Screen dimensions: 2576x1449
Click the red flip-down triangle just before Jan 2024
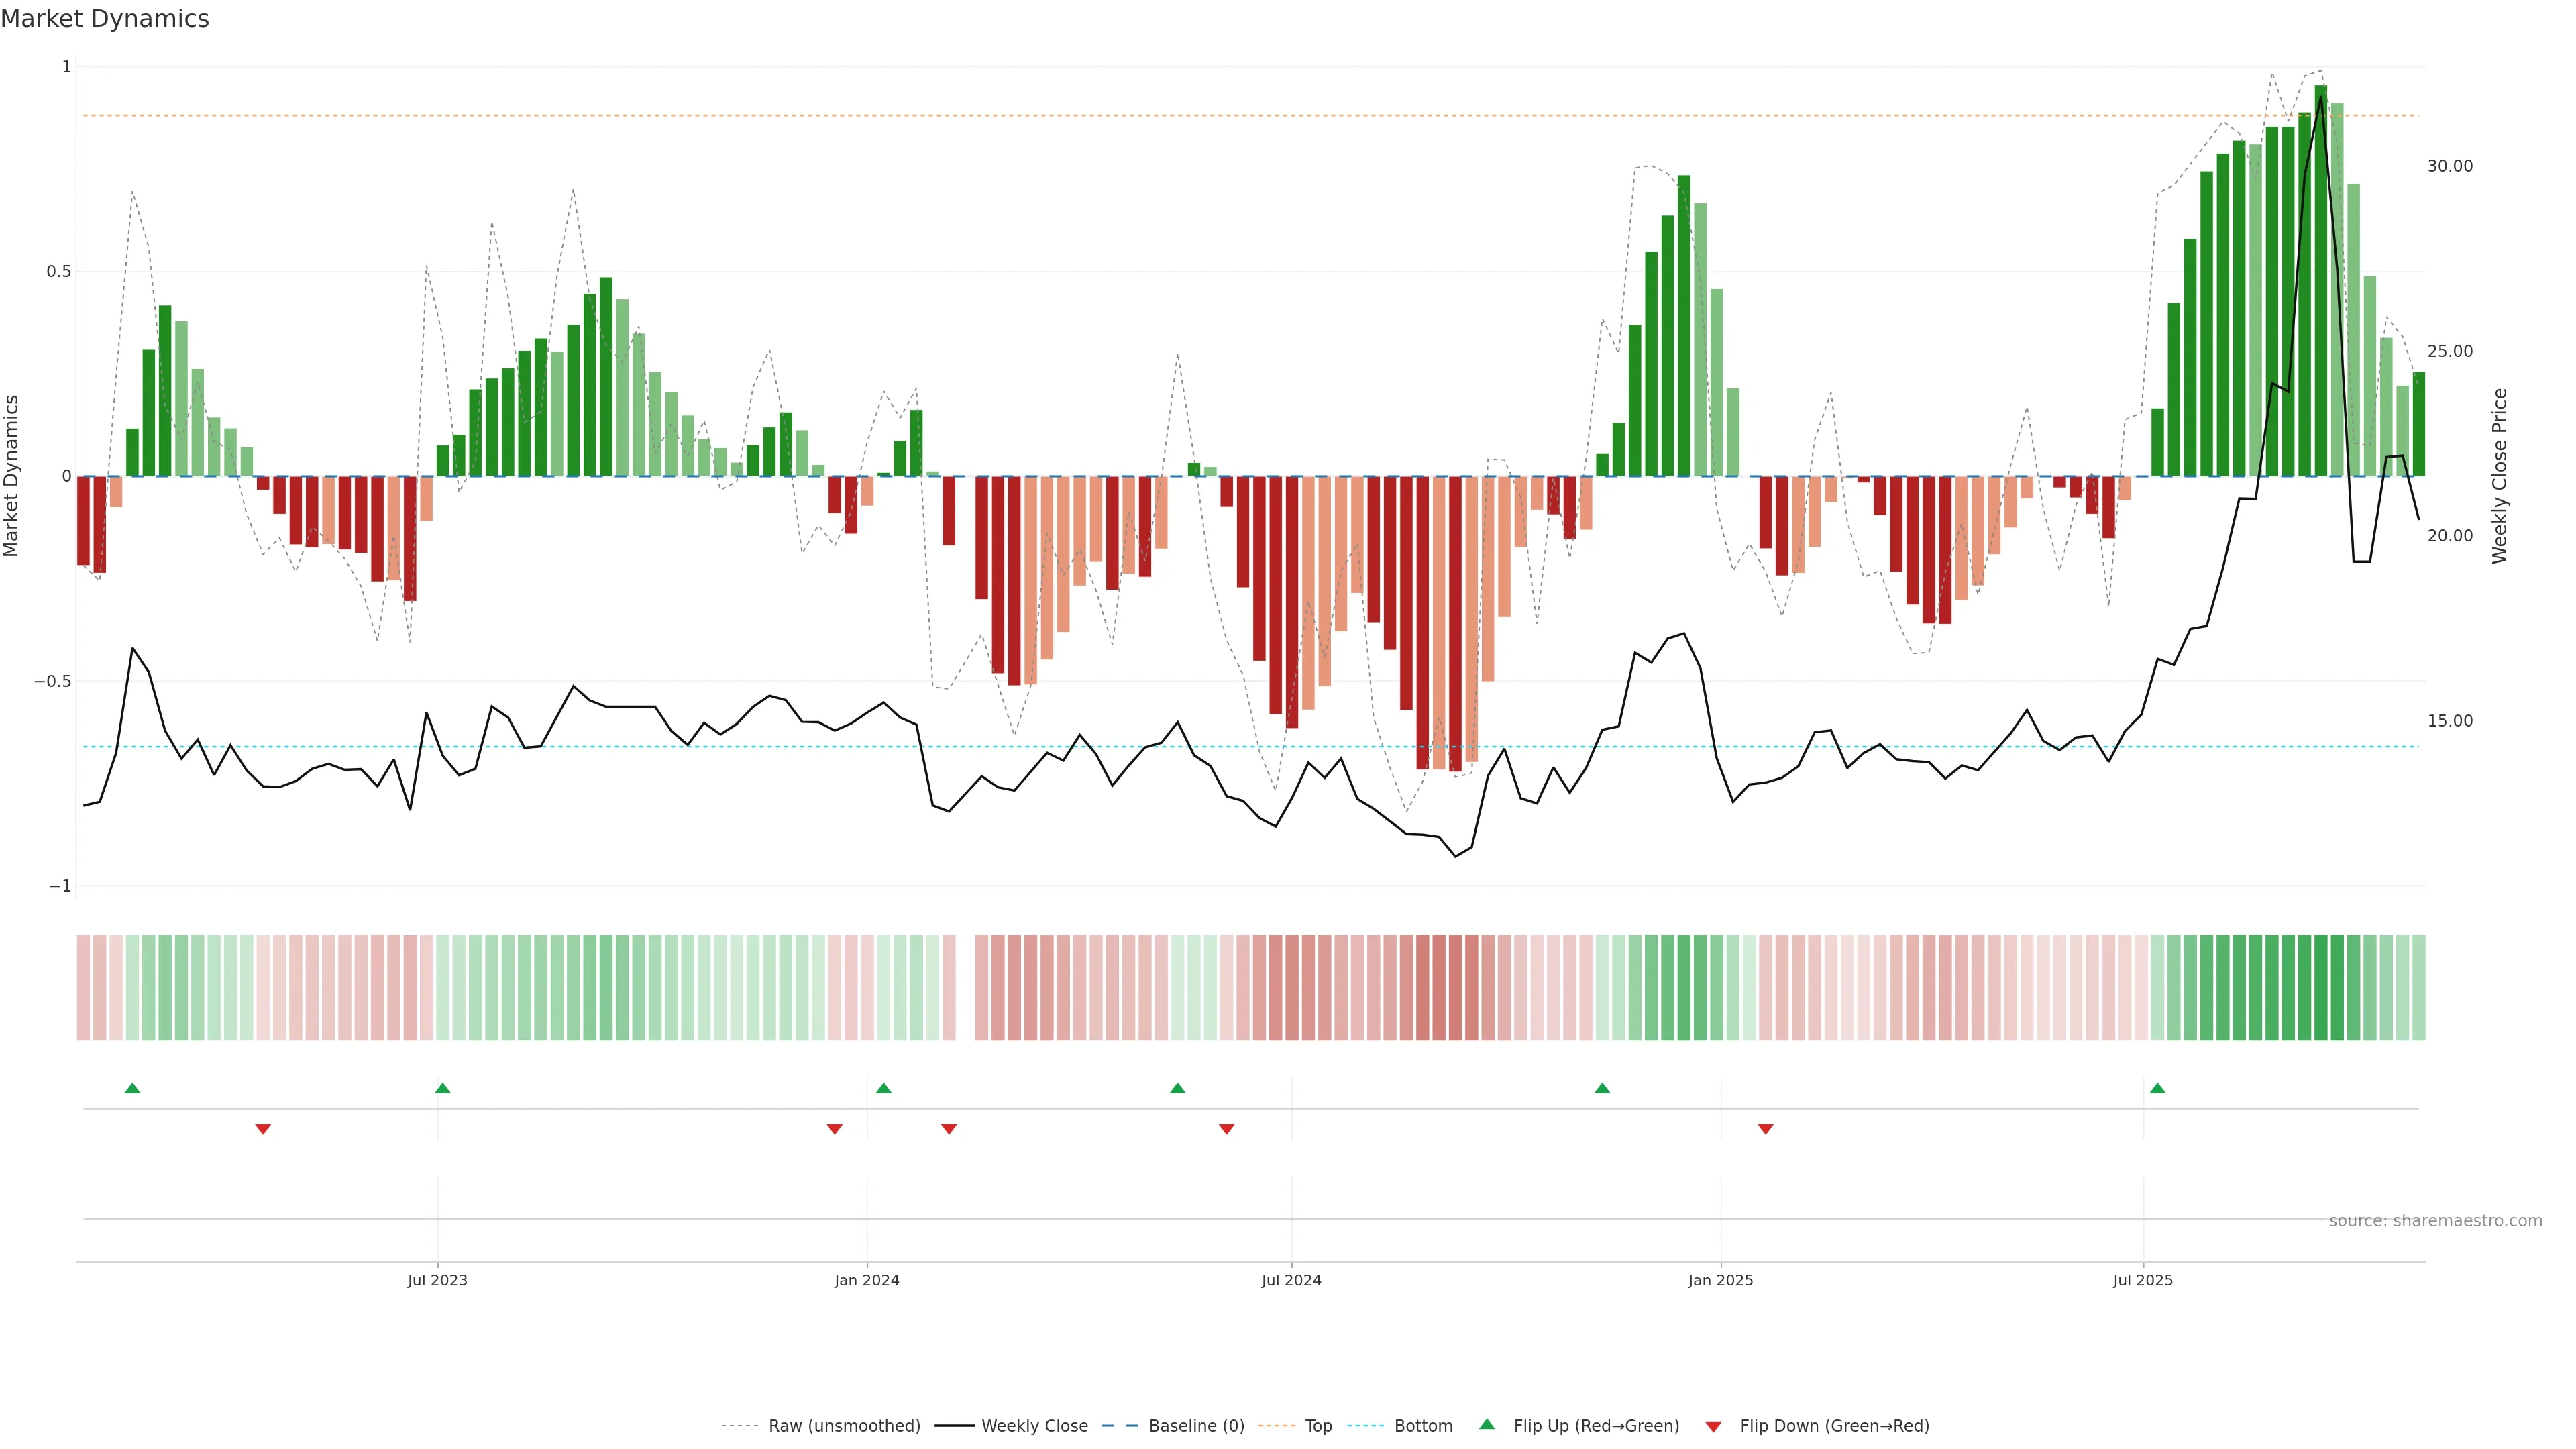(834, 1129)
